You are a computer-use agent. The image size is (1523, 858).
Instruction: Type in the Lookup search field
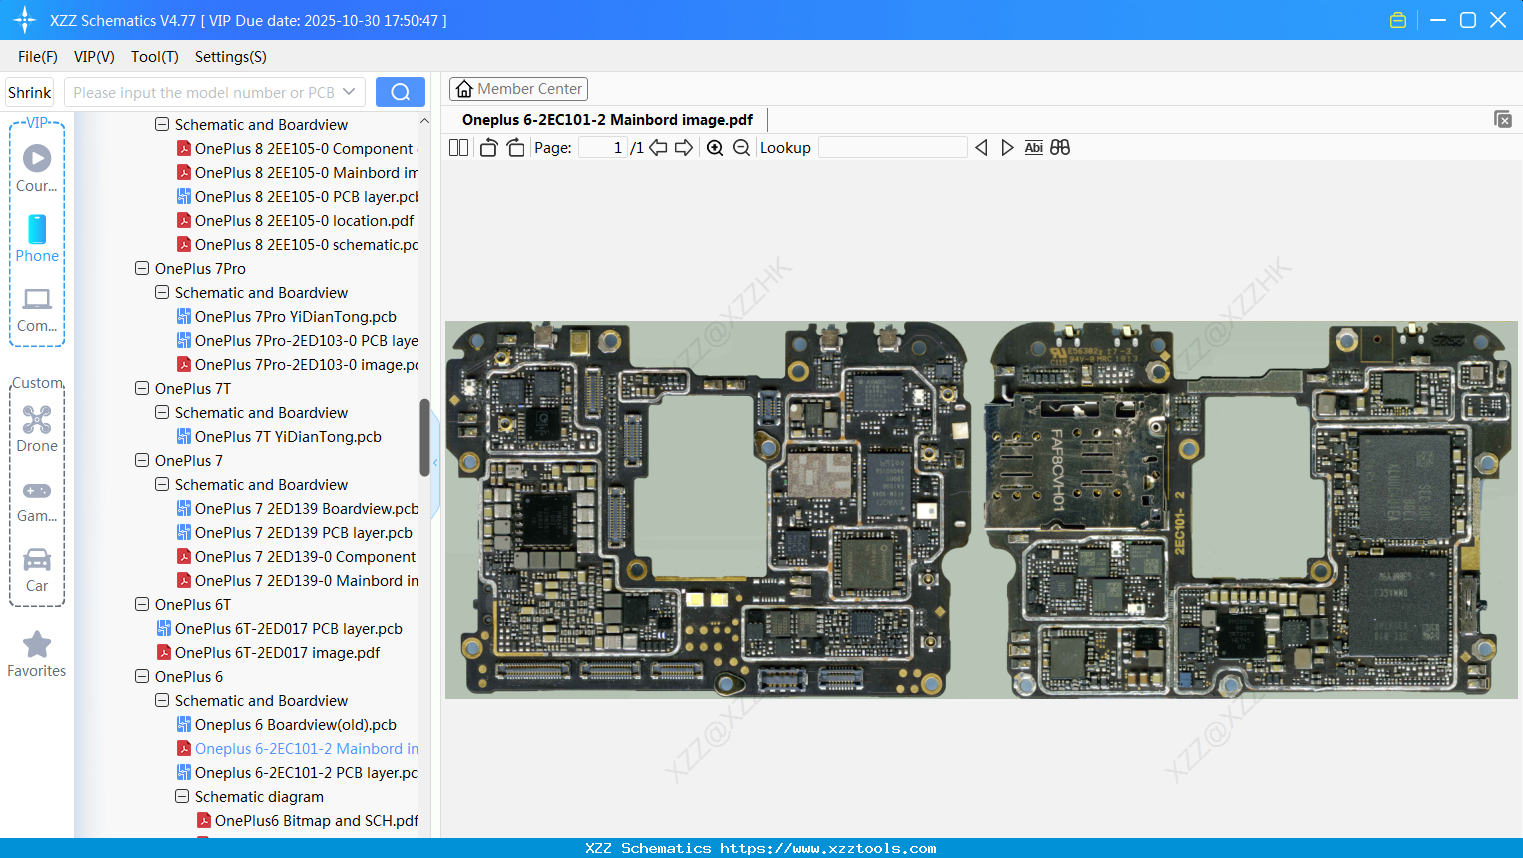[x=891, y=147]
